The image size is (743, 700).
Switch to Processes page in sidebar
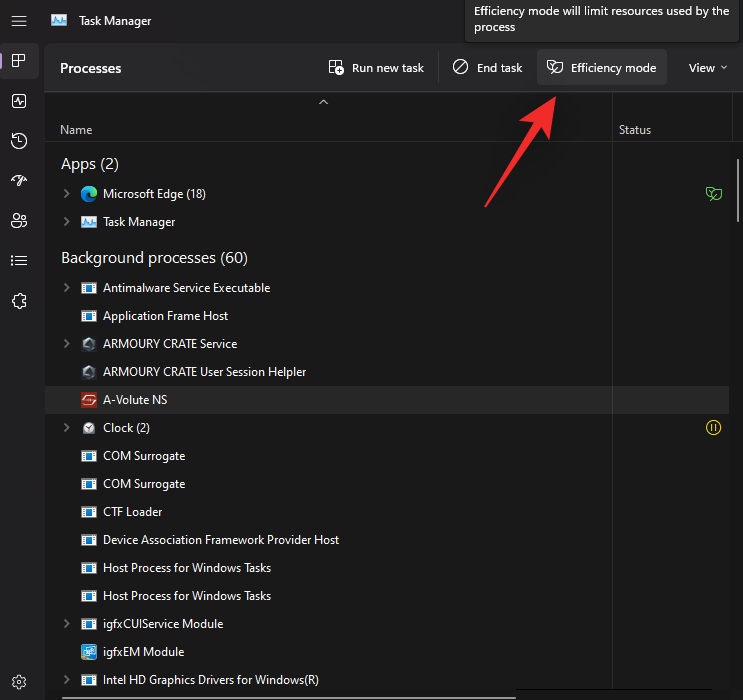pyautogui.click(x=19, y=61)
